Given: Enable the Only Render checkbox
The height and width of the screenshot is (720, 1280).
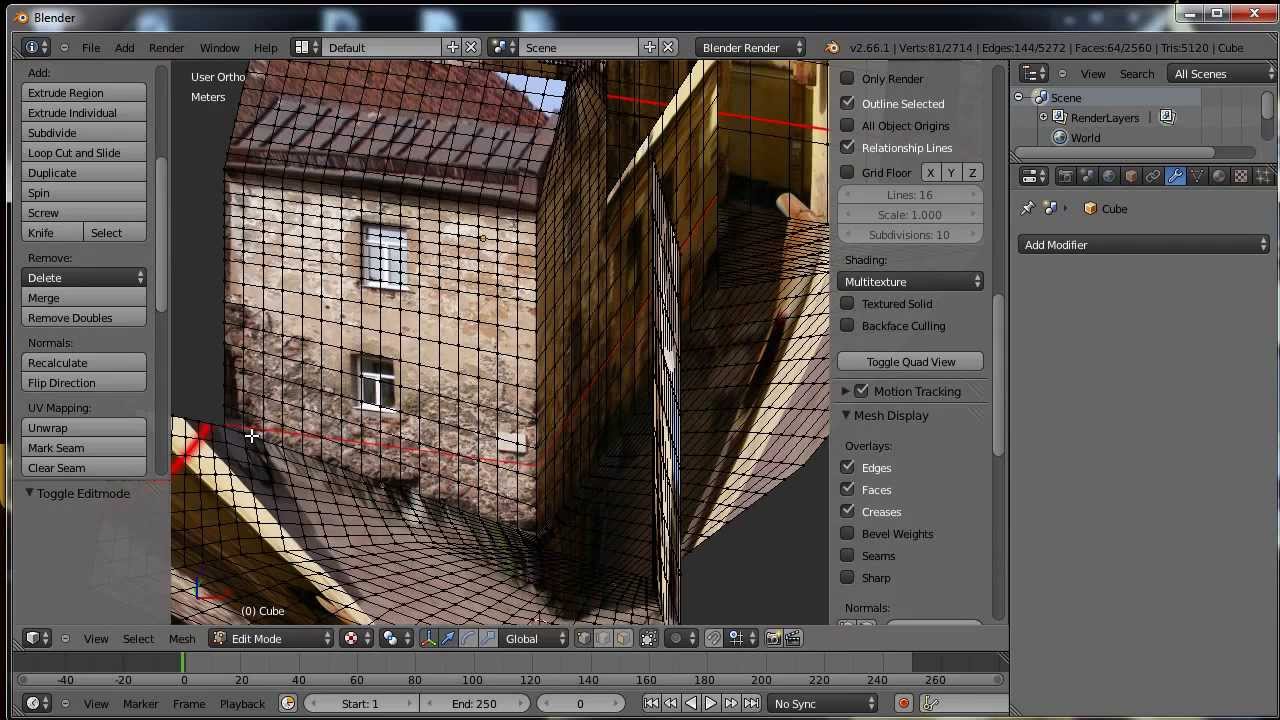Looking at the screenshot, I should coord(847,79).
